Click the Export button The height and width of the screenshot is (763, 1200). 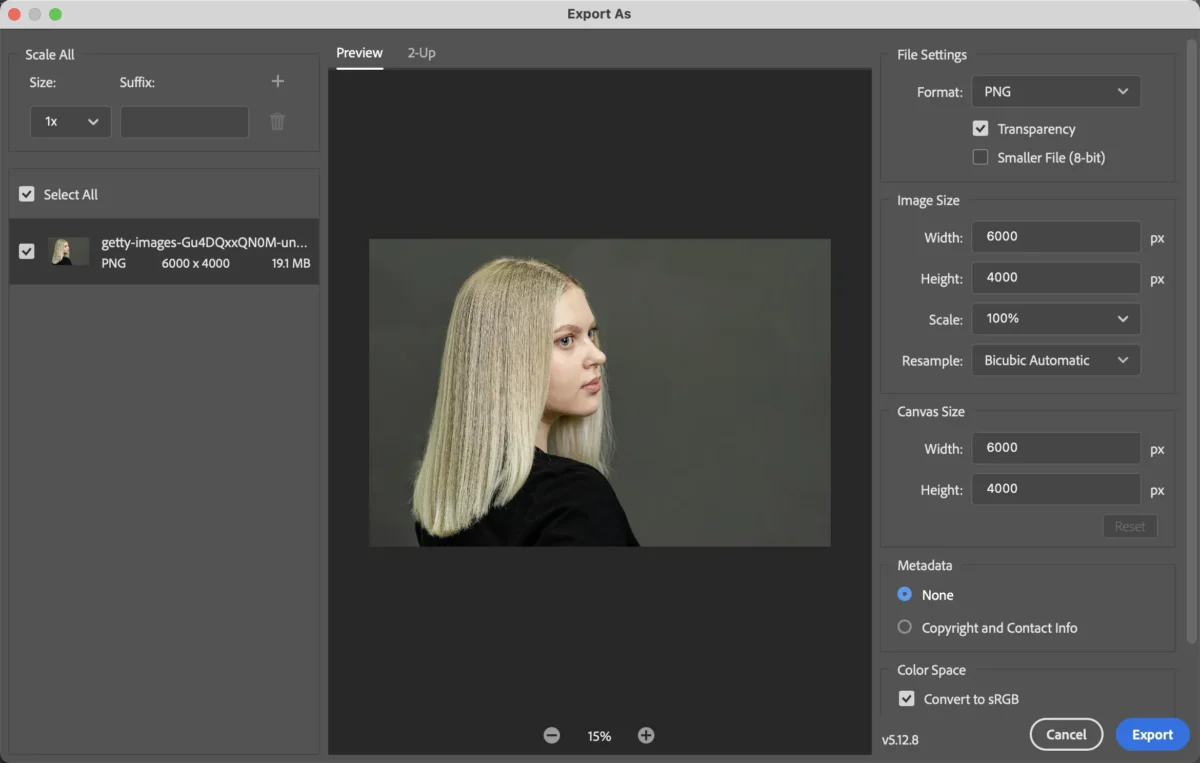pos(1152,734)
